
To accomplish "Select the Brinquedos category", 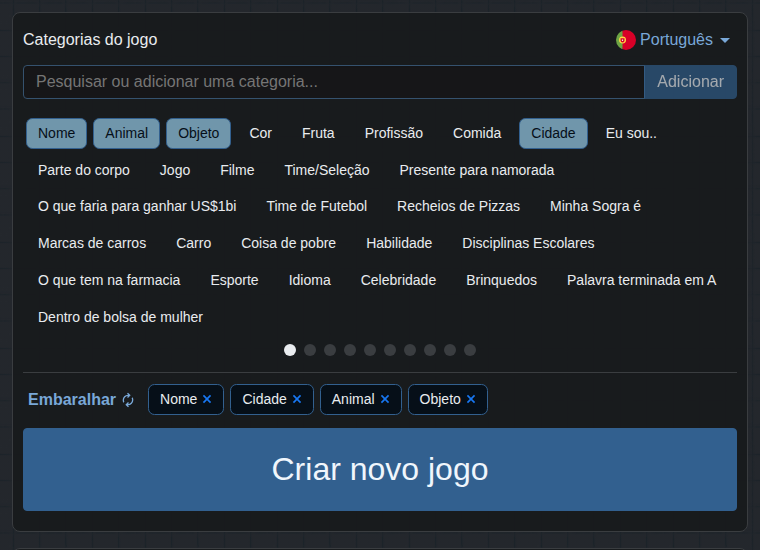I will [501, 280].
